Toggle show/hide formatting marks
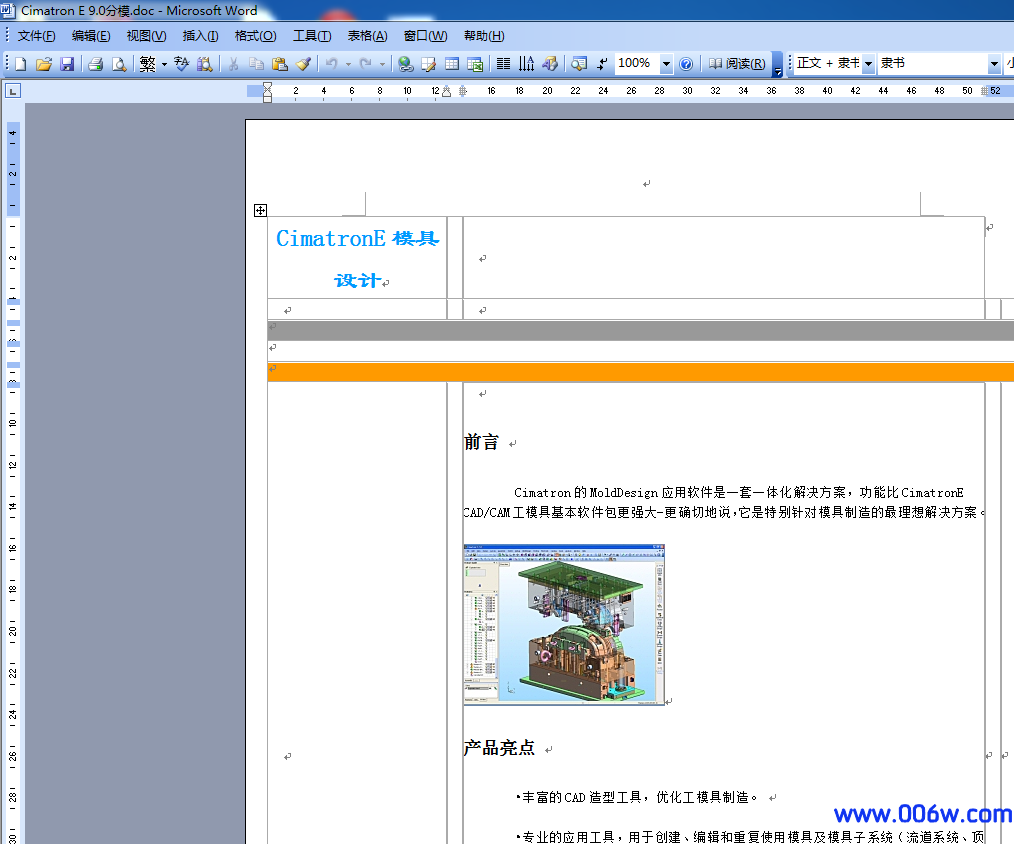This screenshot has height=844, width=1014. (602, 64)
